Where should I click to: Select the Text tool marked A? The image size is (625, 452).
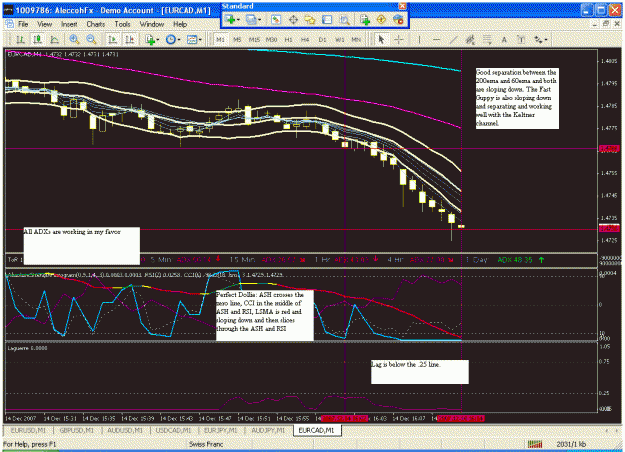(x=504, y=39)
